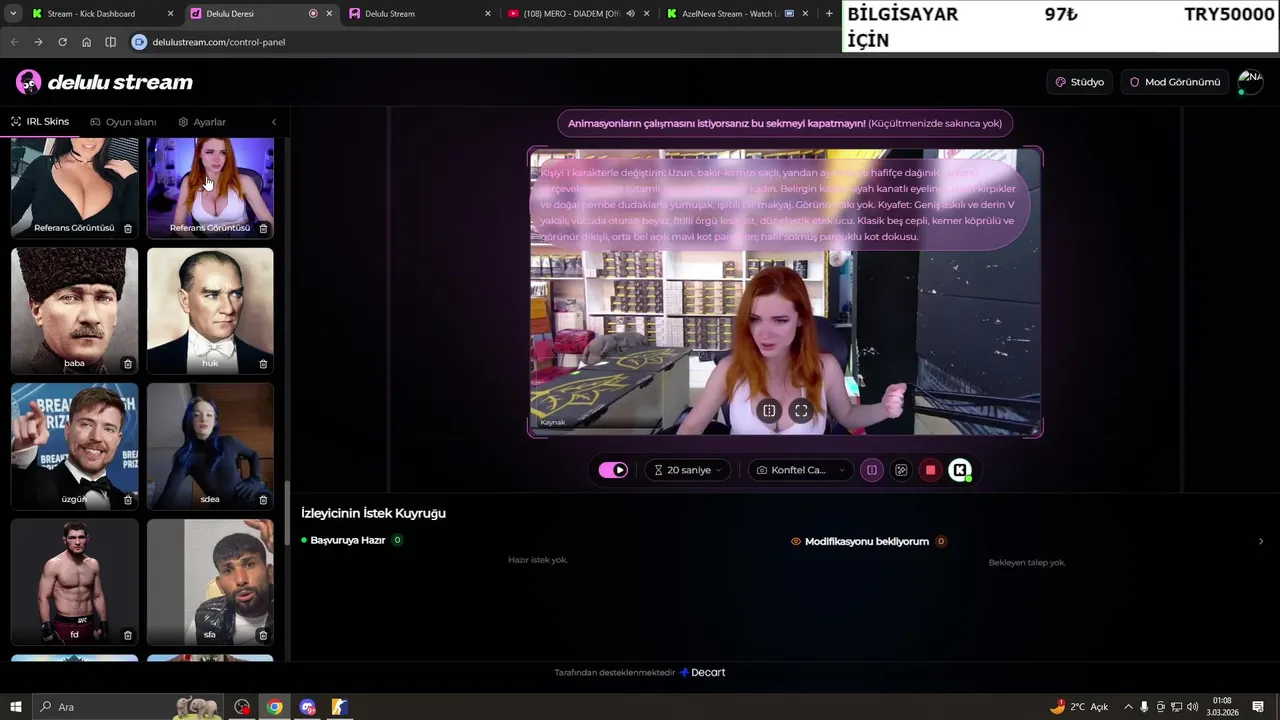Delete the red-haired Referans Görüntüsü skin
This screenshot has height=720, width=1280.
pyautogui.click(x=263, y=228)
